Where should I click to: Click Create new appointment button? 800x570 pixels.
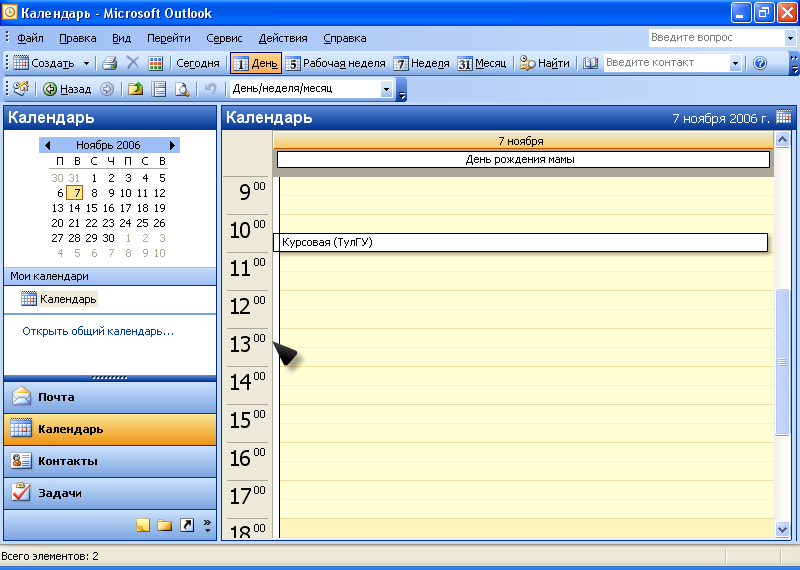pos(44,63)
